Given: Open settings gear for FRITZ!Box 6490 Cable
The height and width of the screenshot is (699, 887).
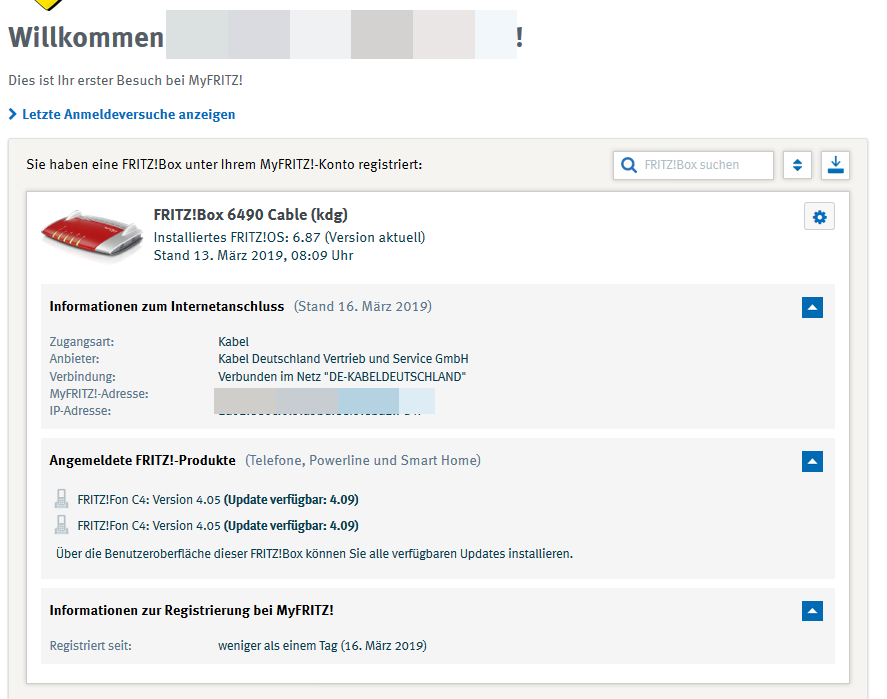Looking at the screenshot, I should coord(820,217).
